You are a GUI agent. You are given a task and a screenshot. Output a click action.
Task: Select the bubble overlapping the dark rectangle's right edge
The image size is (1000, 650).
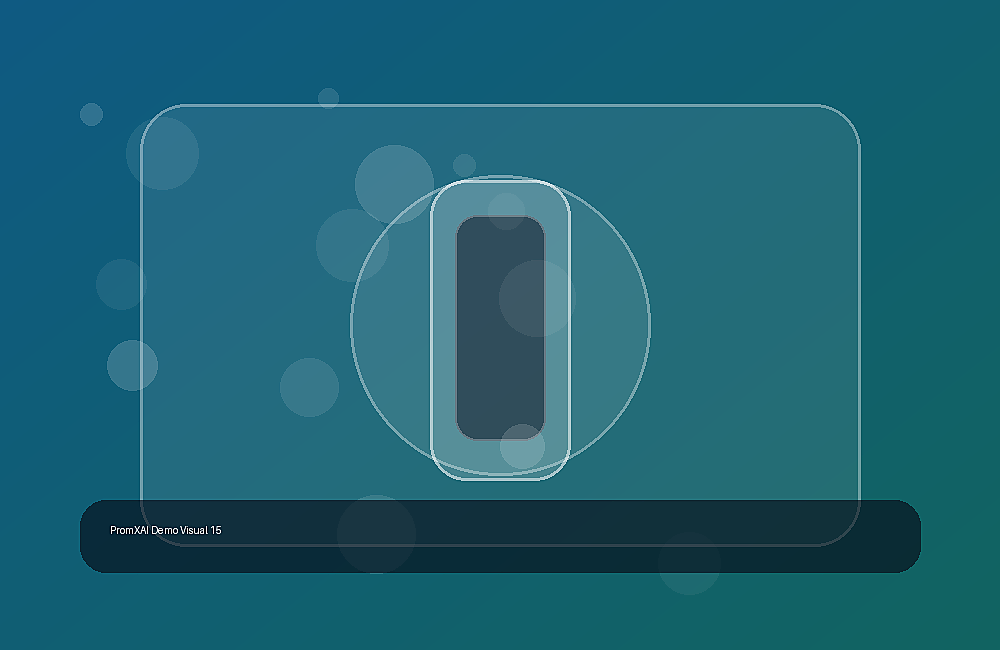click(537, 298)
